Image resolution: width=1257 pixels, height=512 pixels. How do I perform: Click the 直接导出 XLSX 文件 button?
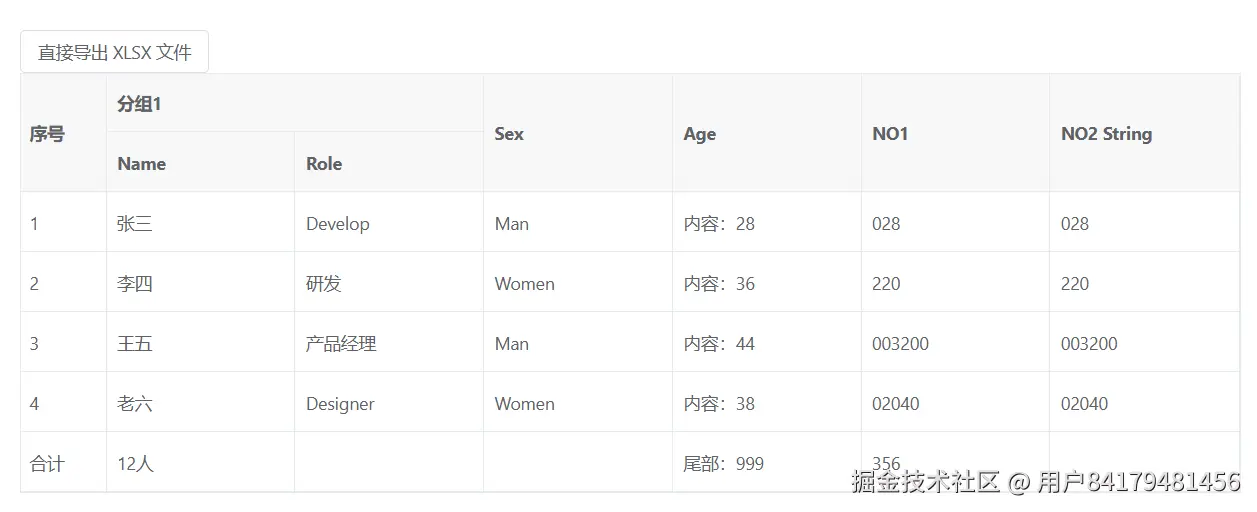pyautogui.click(x=114, y=52)
